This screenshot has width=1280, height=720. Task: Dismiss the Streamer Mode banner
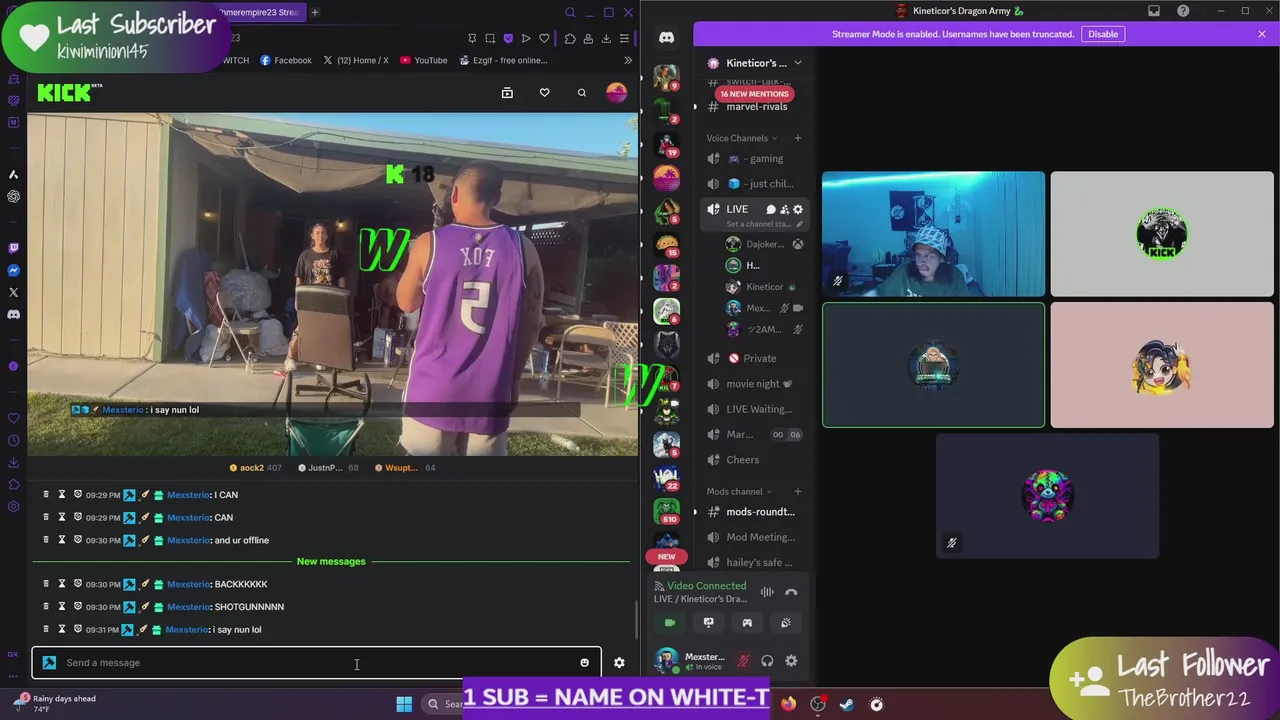pyautogui.click(x=1262, y=34)
